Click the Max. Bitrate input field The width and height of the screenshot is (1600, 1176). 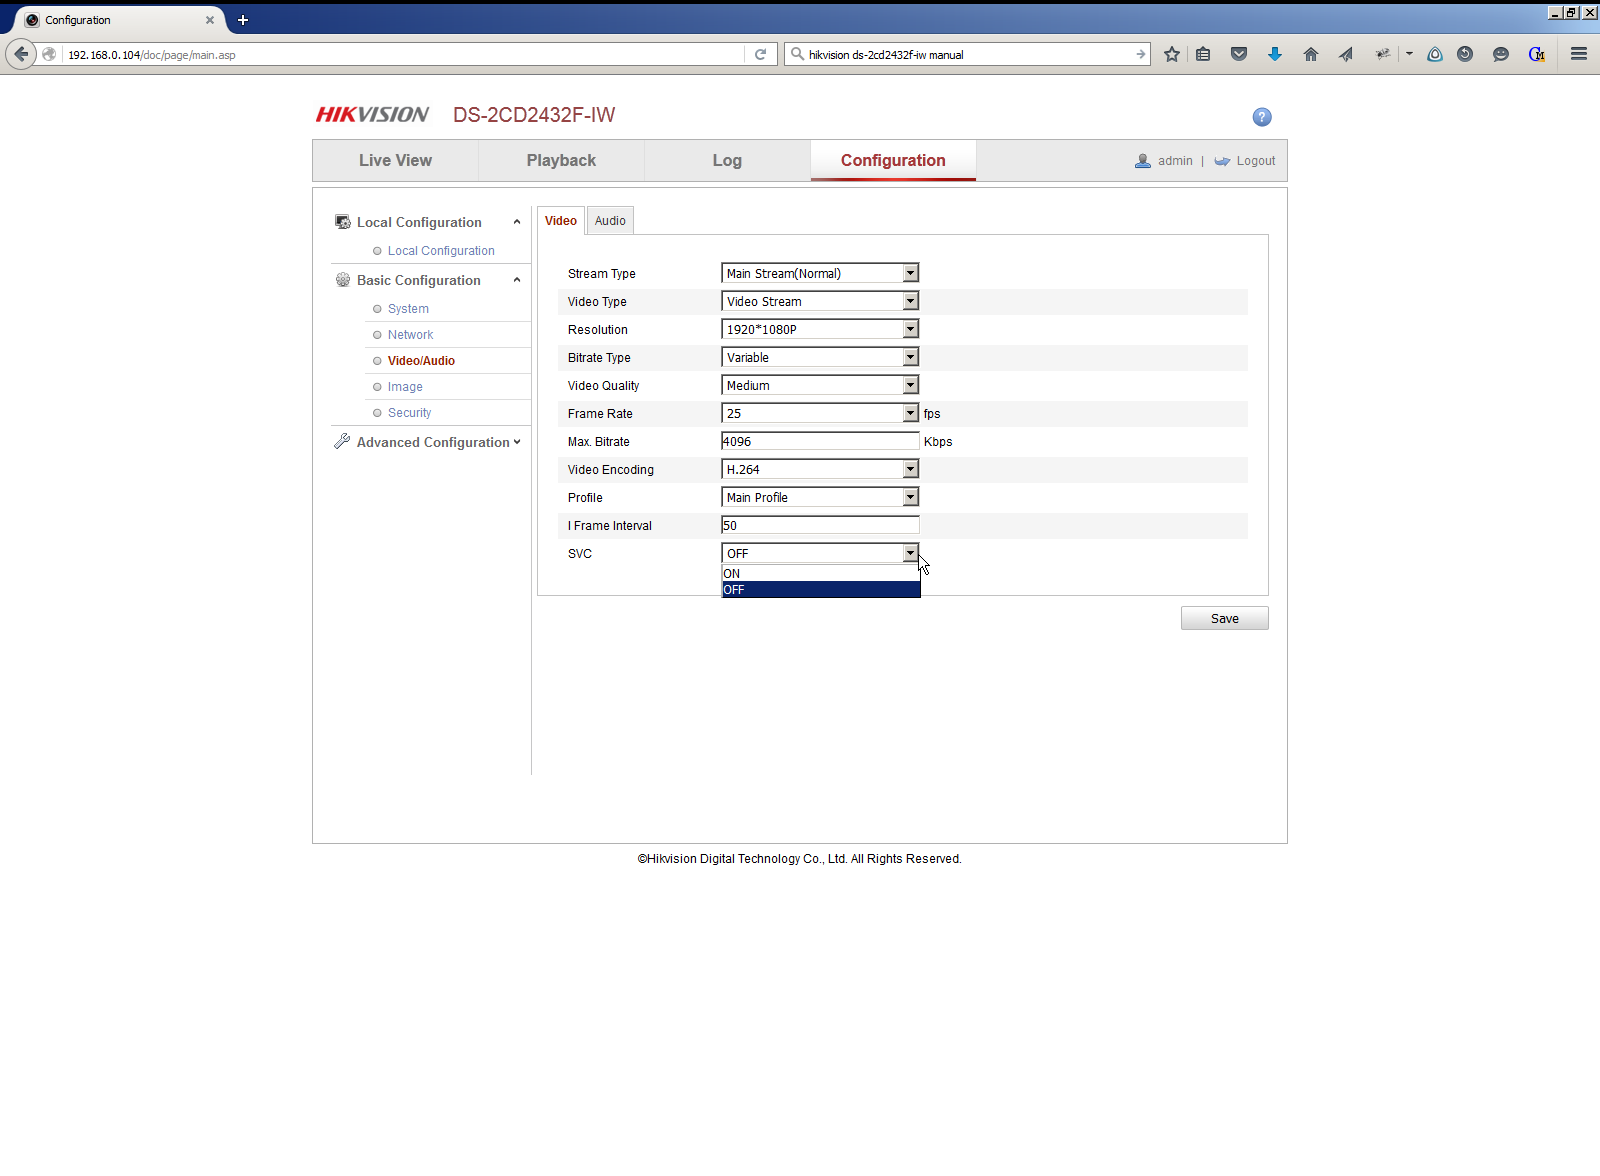(820, 441)
